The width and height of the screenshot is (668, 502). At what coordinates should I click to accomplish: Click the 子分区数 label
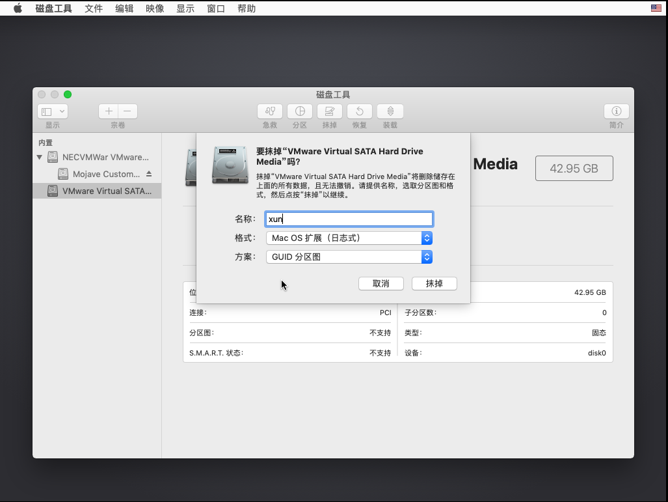click(420, 313)
